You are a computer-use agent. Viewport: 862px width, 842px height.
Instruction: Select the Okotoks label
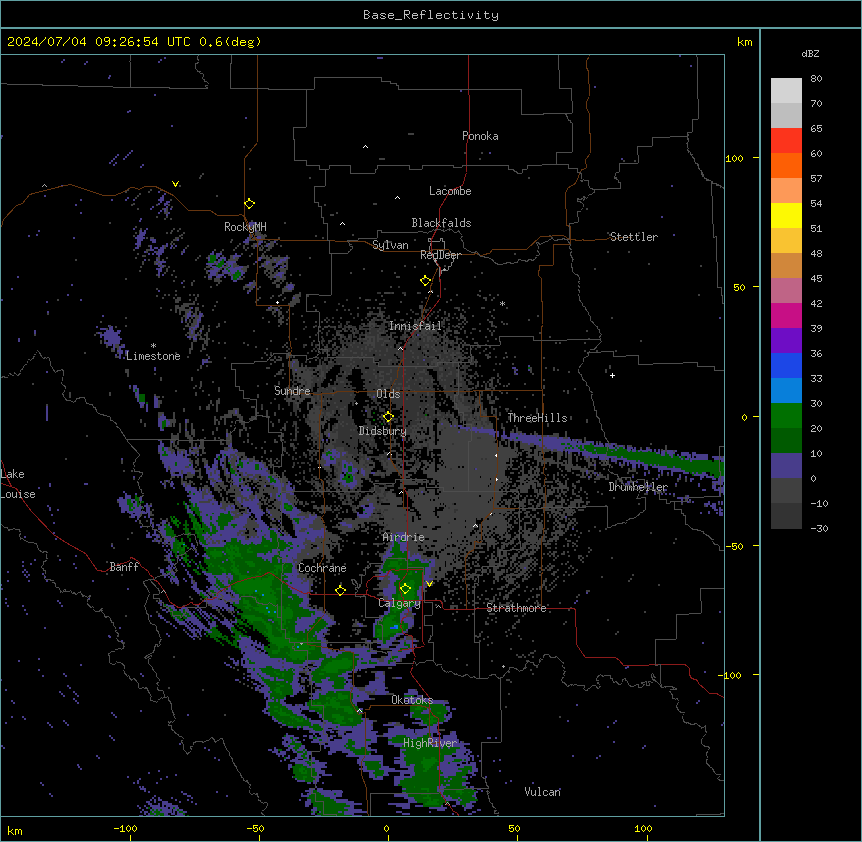[412, 700]
